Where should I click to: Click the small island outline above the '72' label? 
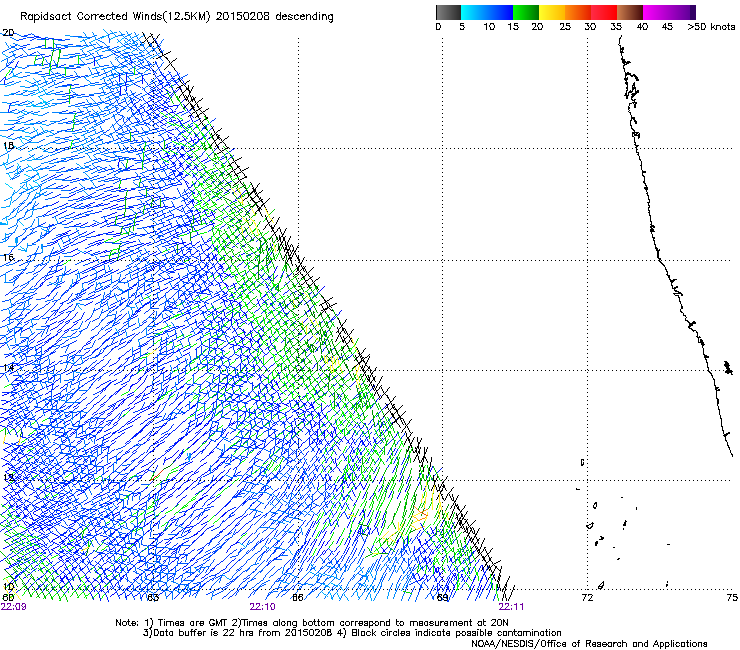tap(600, 586)
